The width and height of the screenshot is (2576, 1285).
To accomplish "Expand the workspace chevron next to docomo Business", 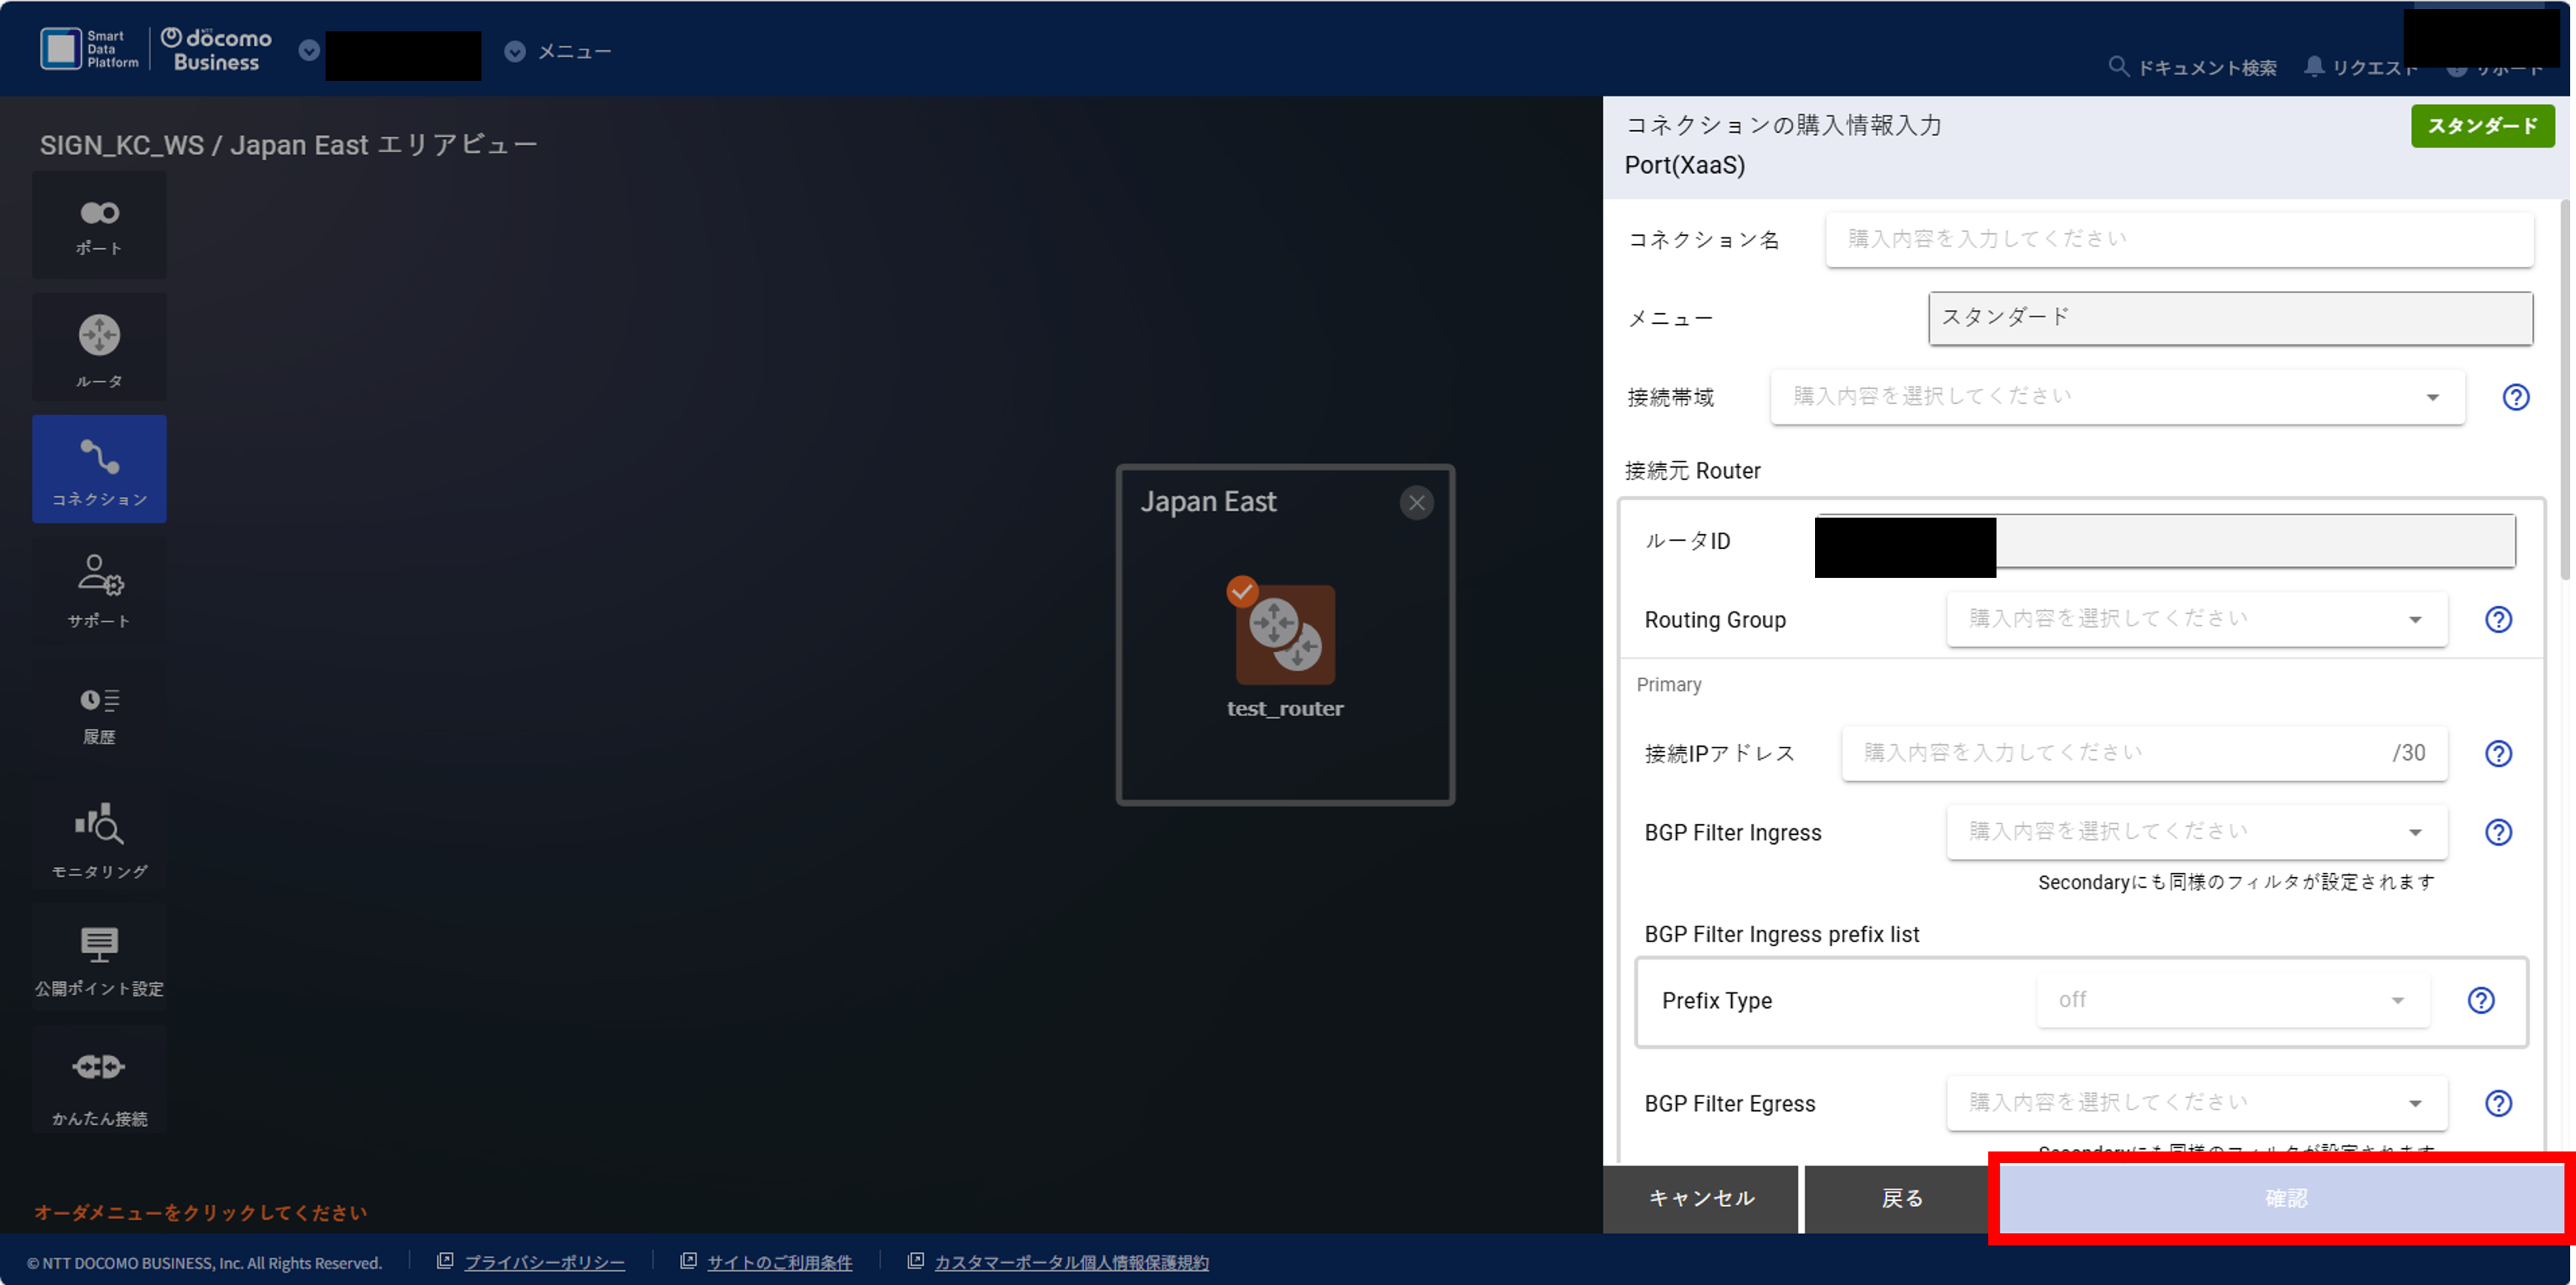I will coord(309,51).
